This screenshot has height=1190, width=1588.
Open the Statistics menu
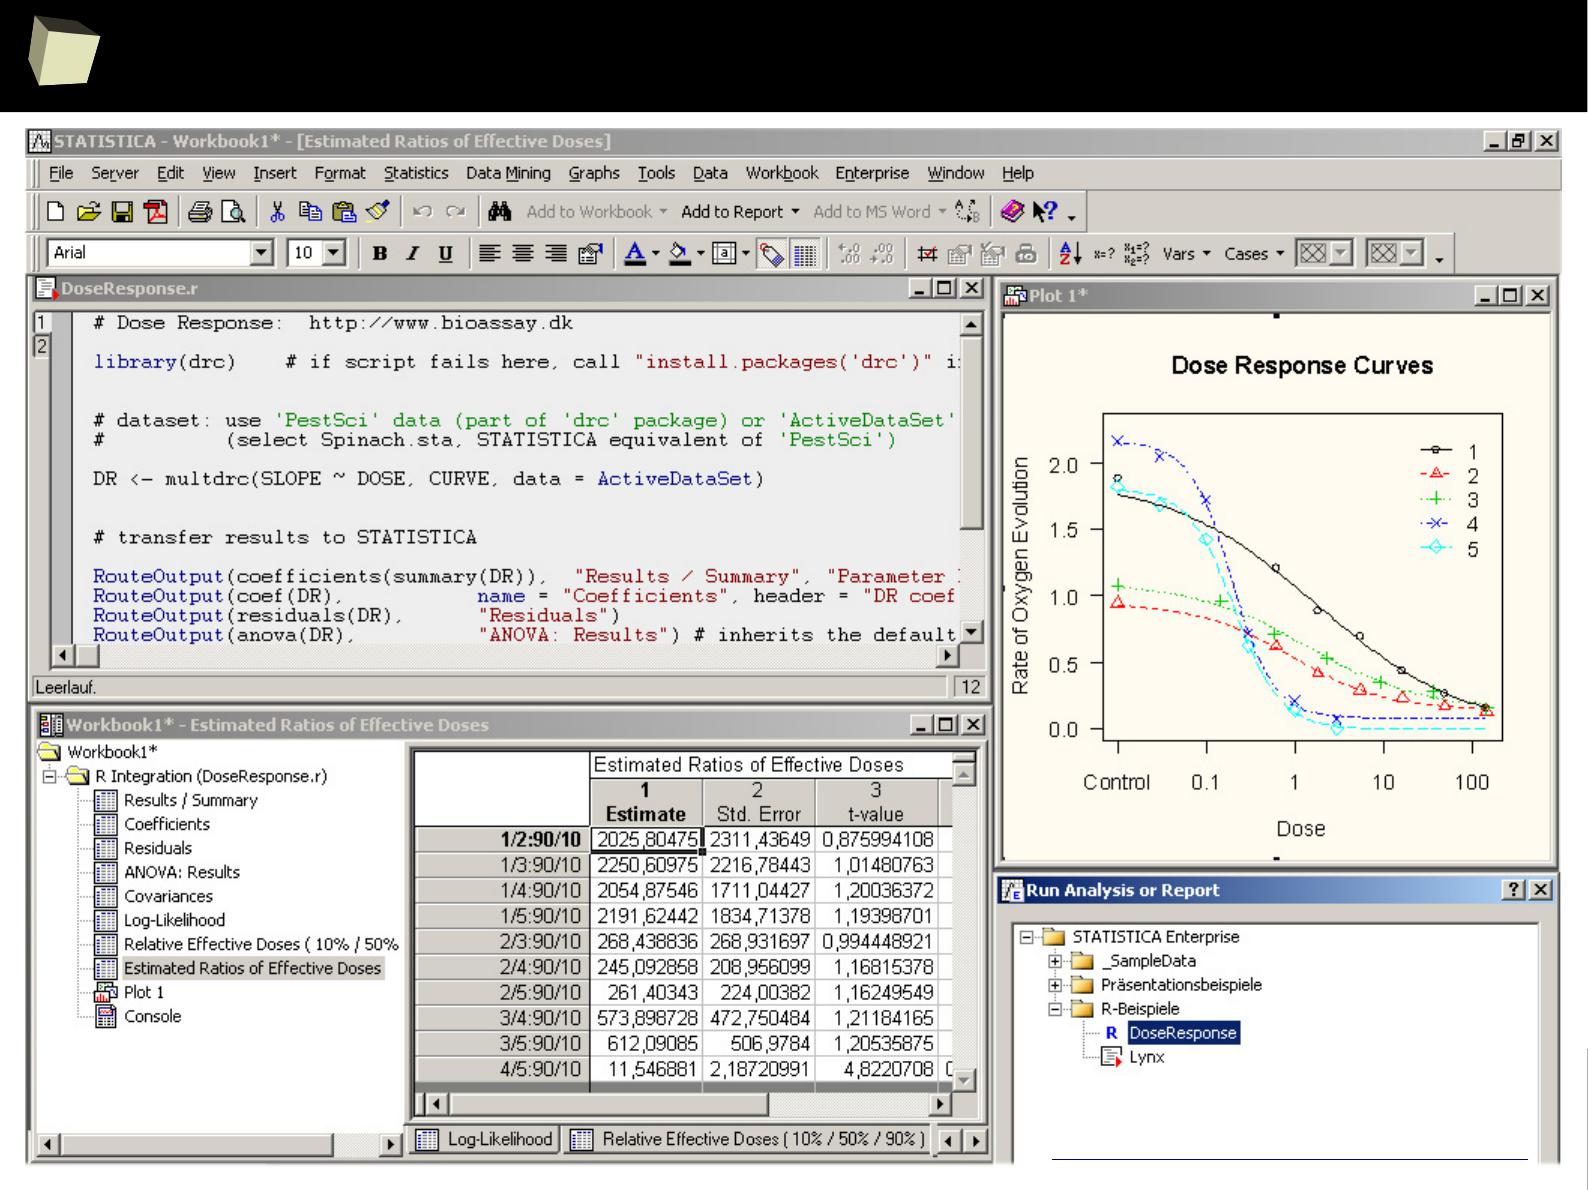click(x=416, y=173)
